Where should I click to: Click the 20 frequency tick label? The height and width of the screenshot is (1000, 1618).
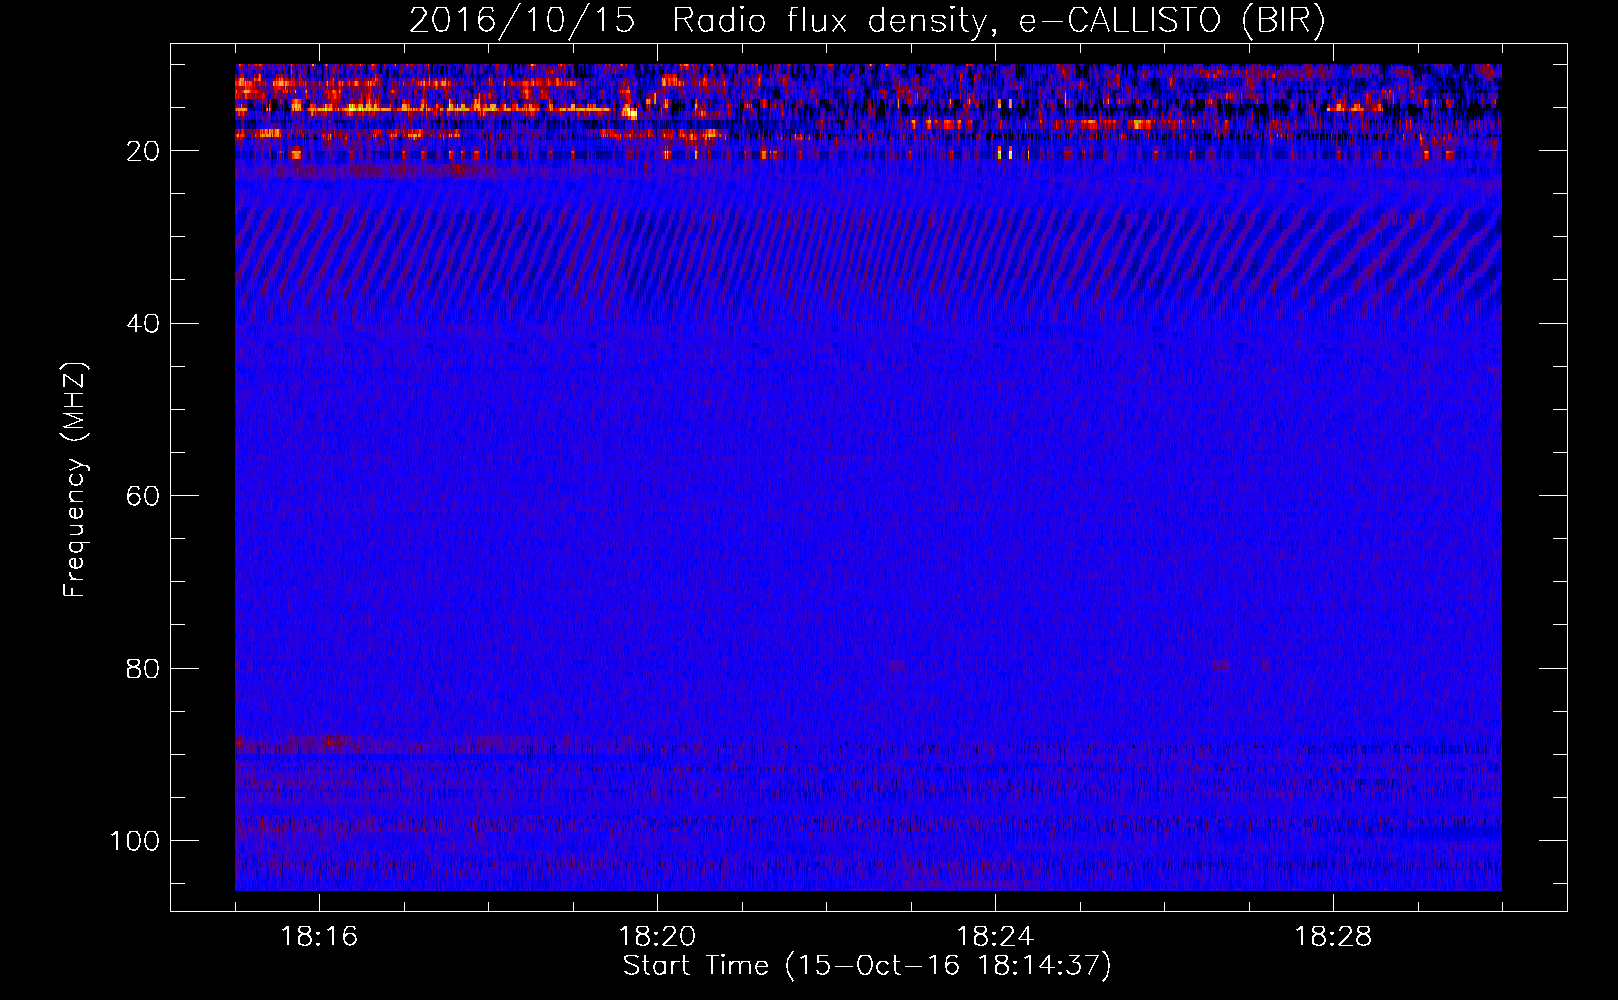(x=143, y=151)
